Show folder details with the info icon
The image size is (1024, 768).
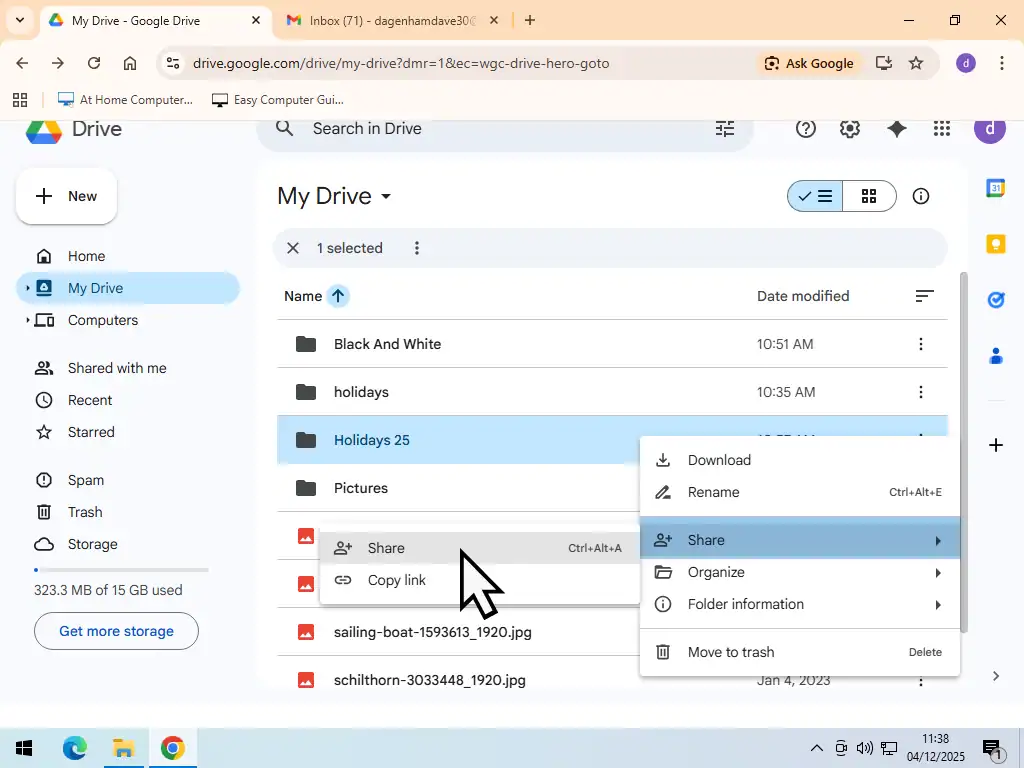pos(920,196)
